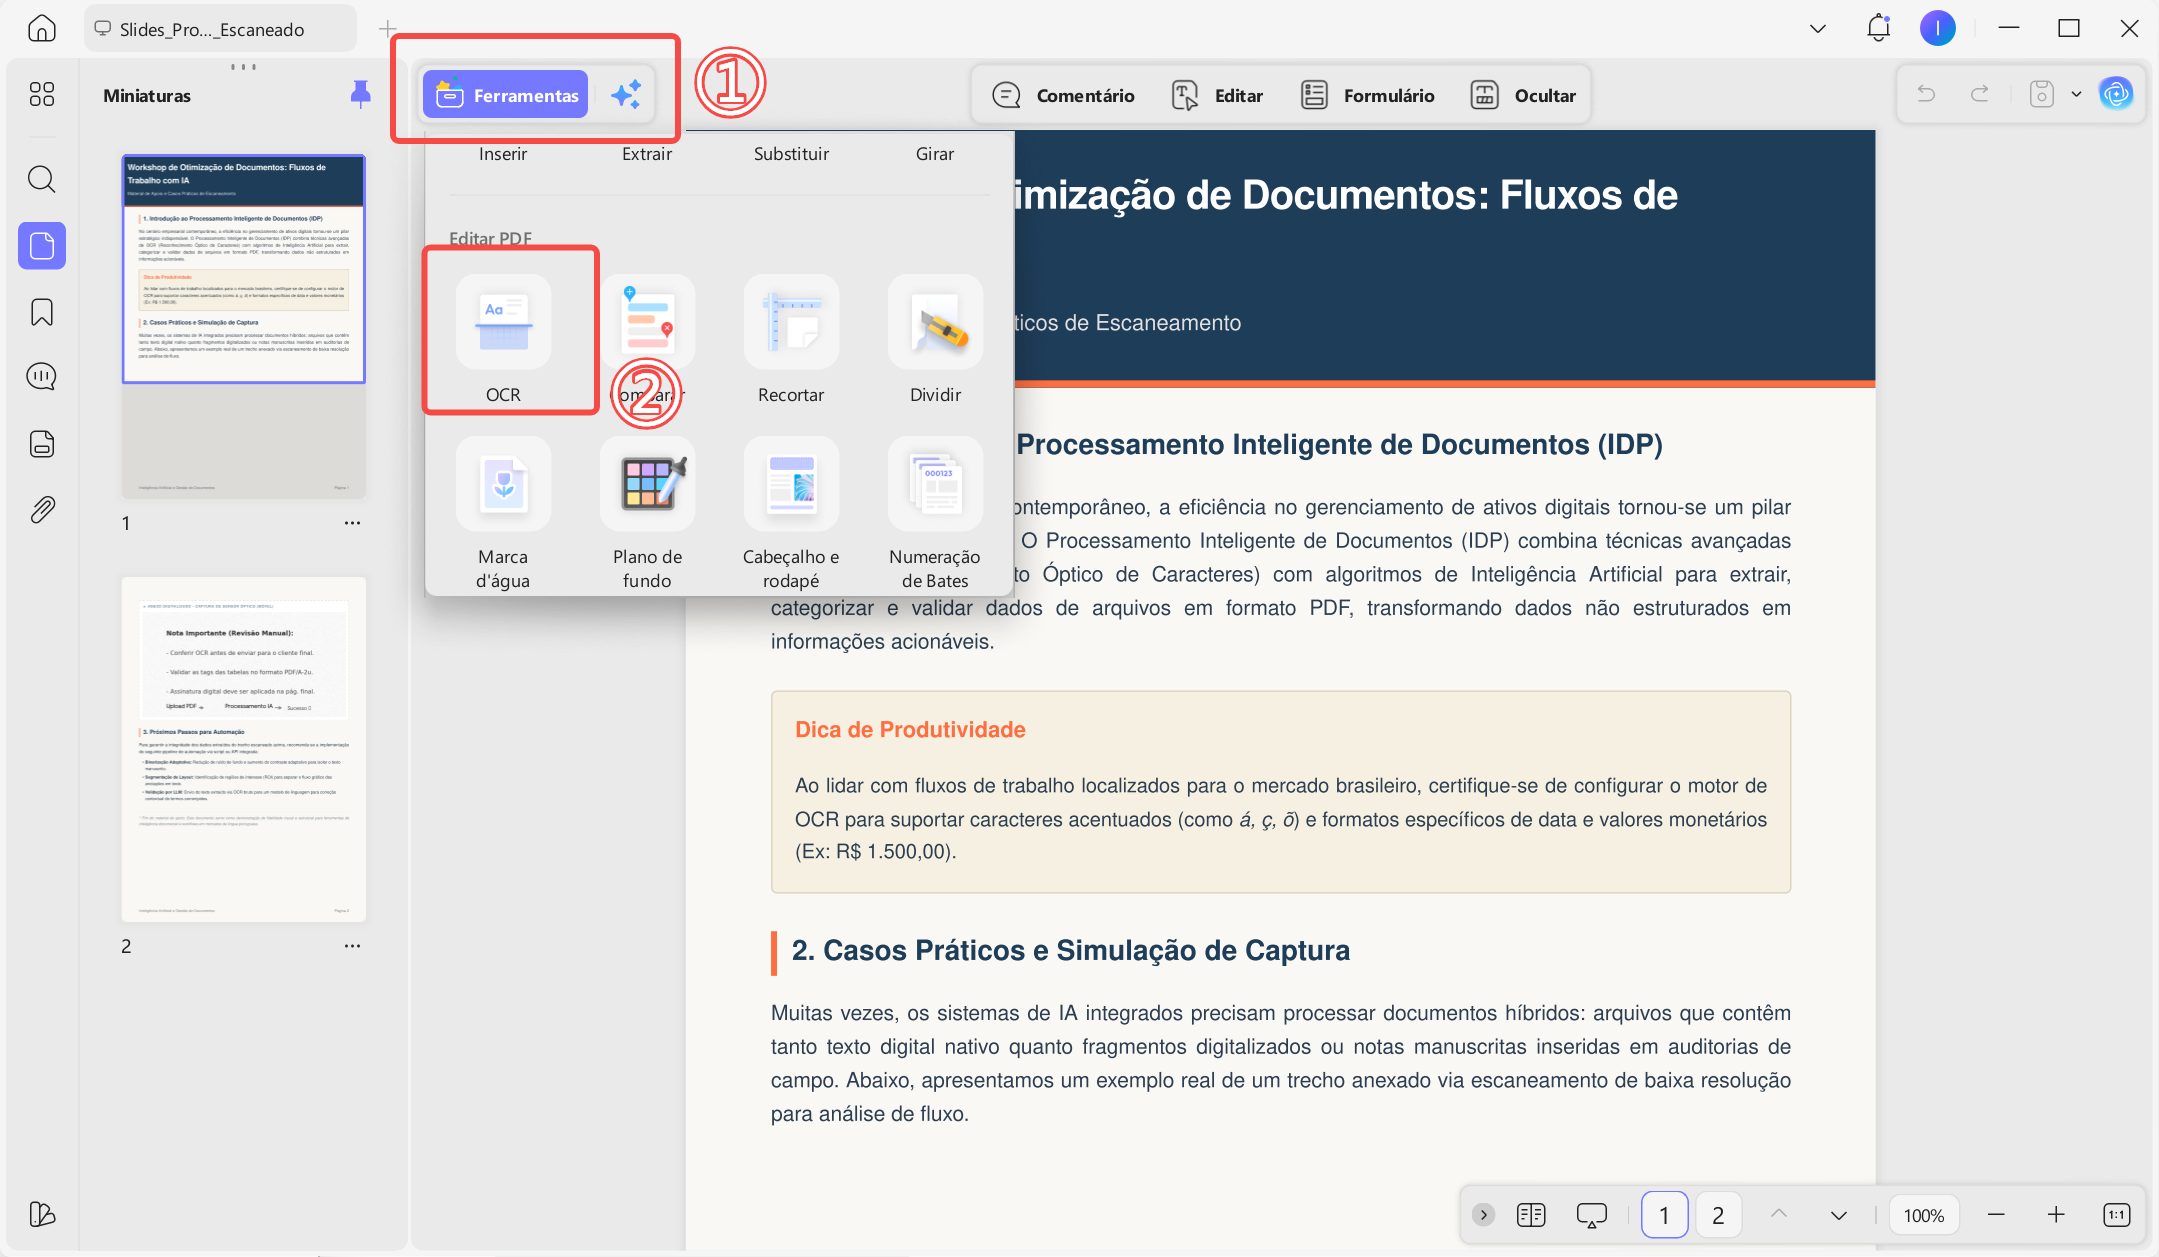Open the form fields sidebar panel
The width and height of the screenshot is (2159, 1257).
(x=42, y=443)
